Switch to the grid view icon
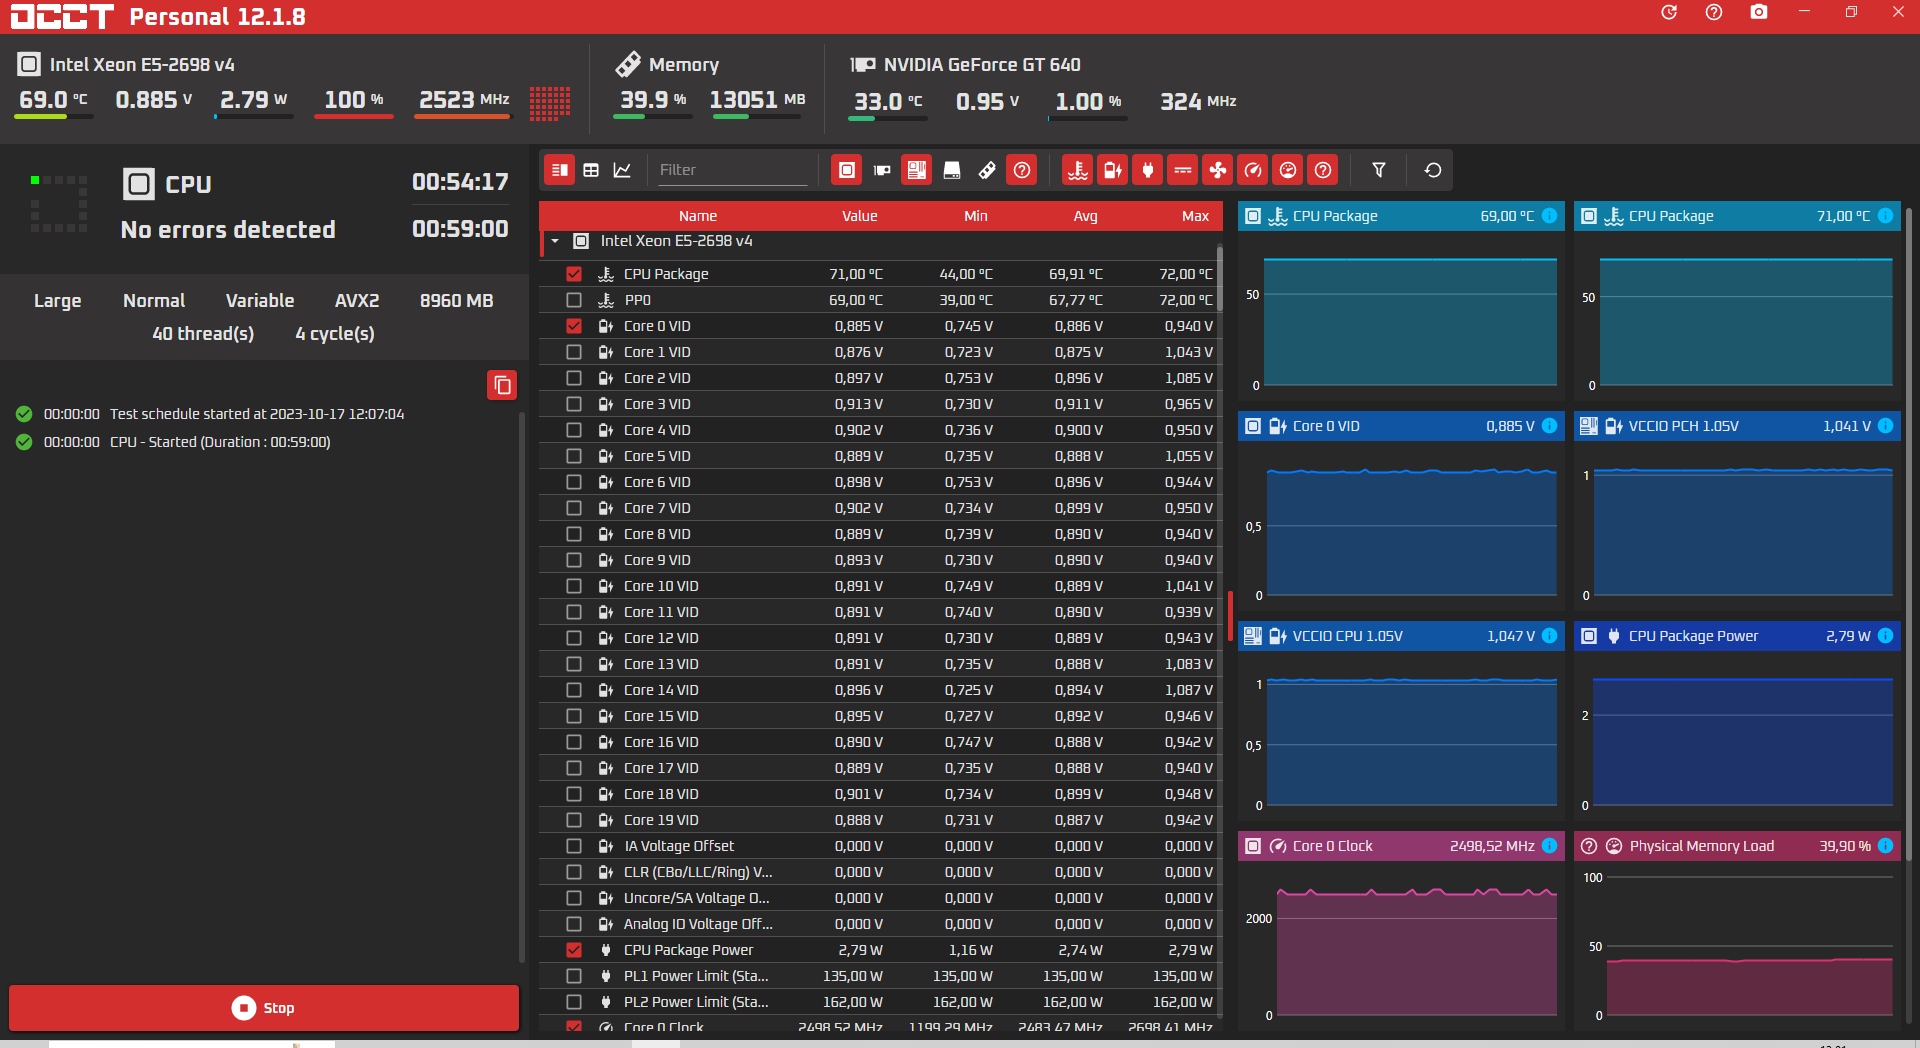The image size is (1920, 1048). (x=591, y=170)
